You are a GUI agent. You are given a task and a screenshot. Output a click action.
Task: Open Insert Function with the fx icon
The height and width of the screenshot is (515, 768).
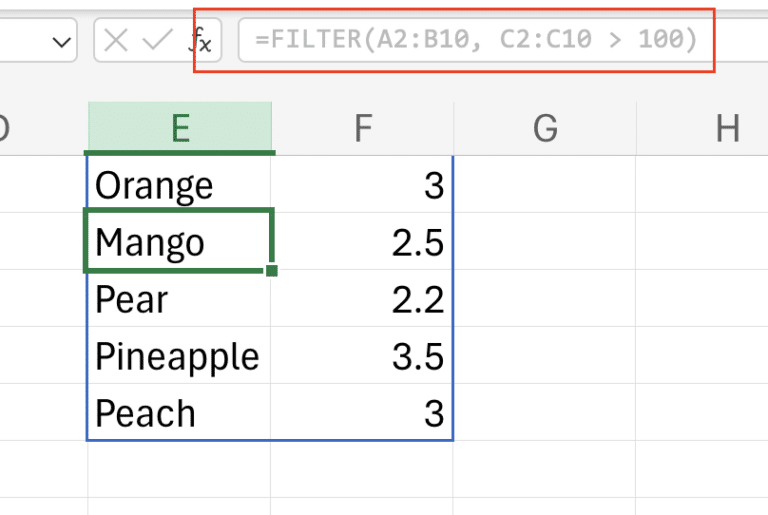click(200, 40)
